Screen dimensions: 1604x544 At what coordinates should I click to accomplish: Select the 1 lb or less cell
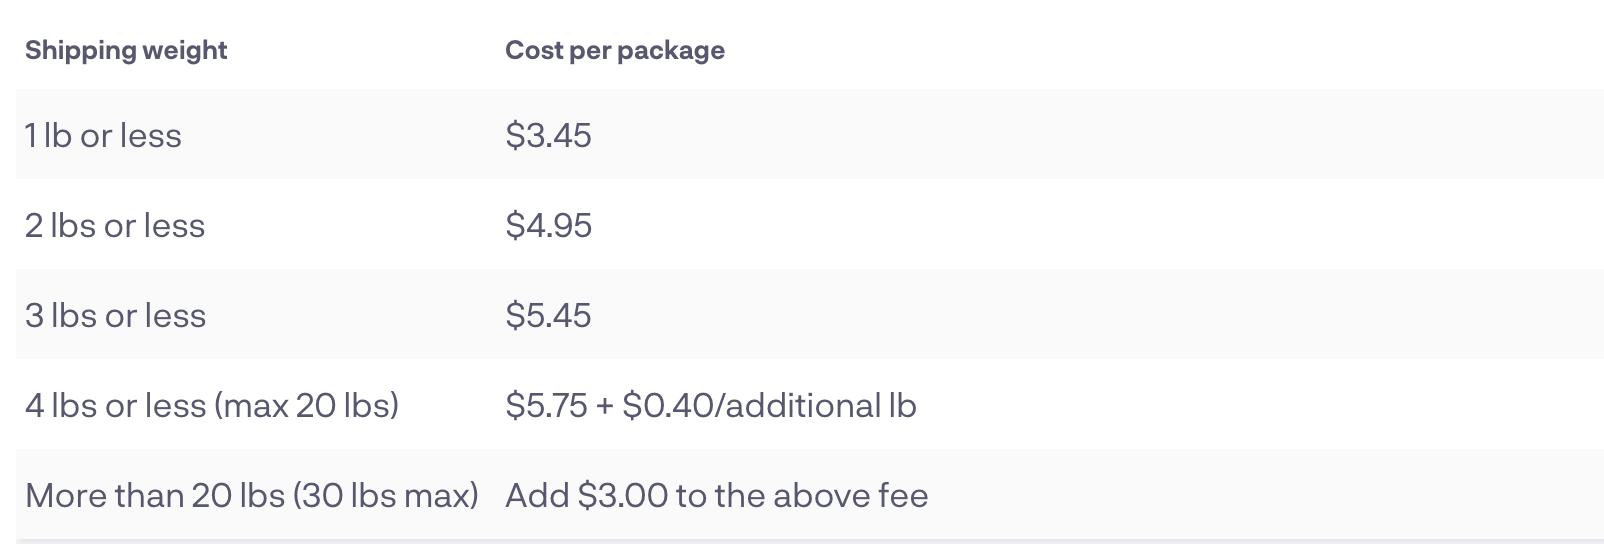[x=103, y=135]
